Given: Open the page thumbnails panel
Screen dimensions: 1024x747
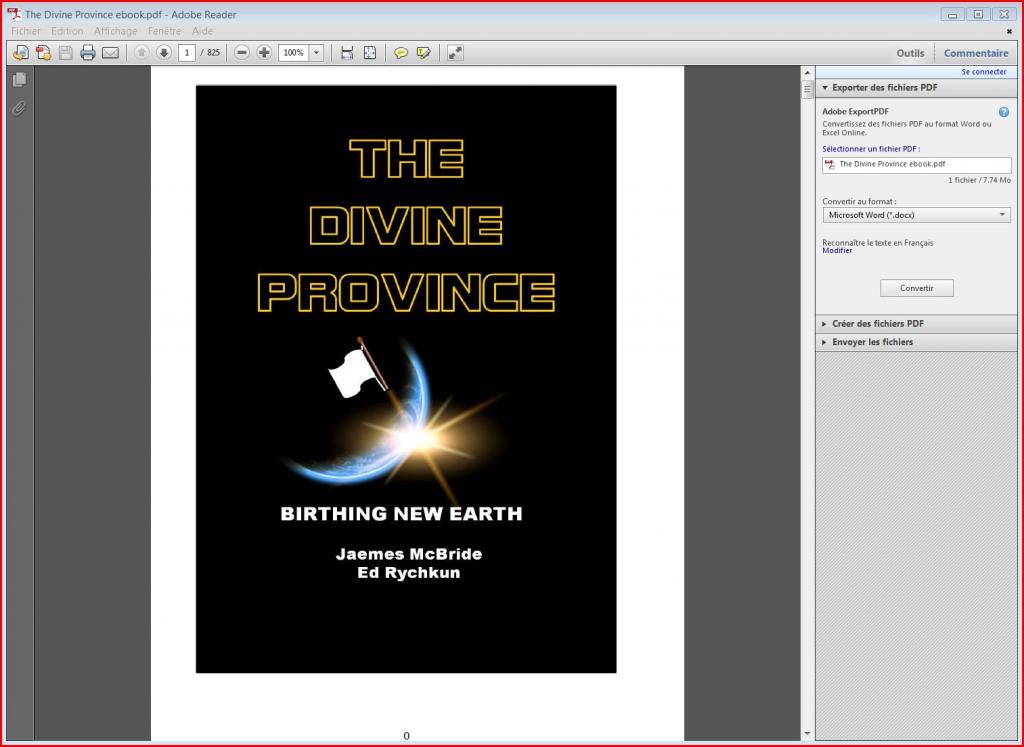Looking at the screenshot, I should 20,80.
